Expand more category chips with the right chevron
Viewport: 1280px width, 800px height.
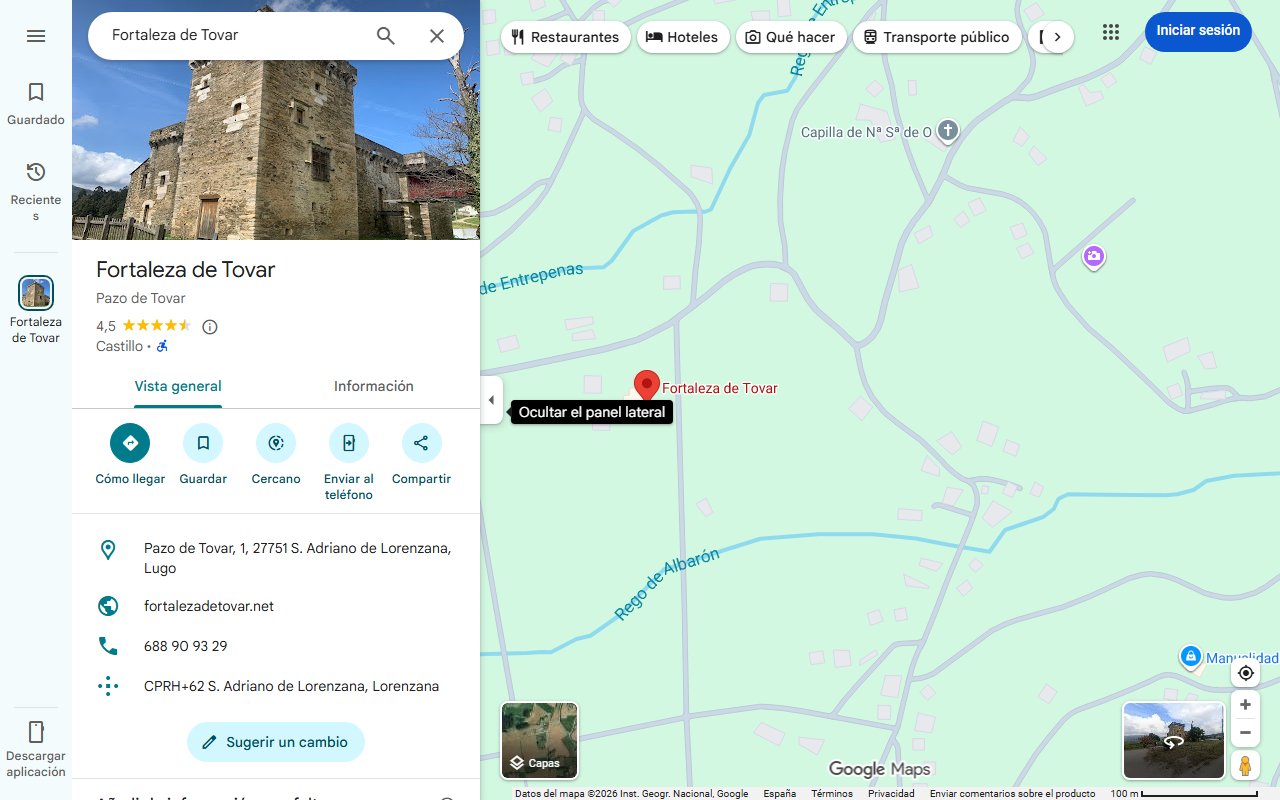click(x=1057, y=36)
